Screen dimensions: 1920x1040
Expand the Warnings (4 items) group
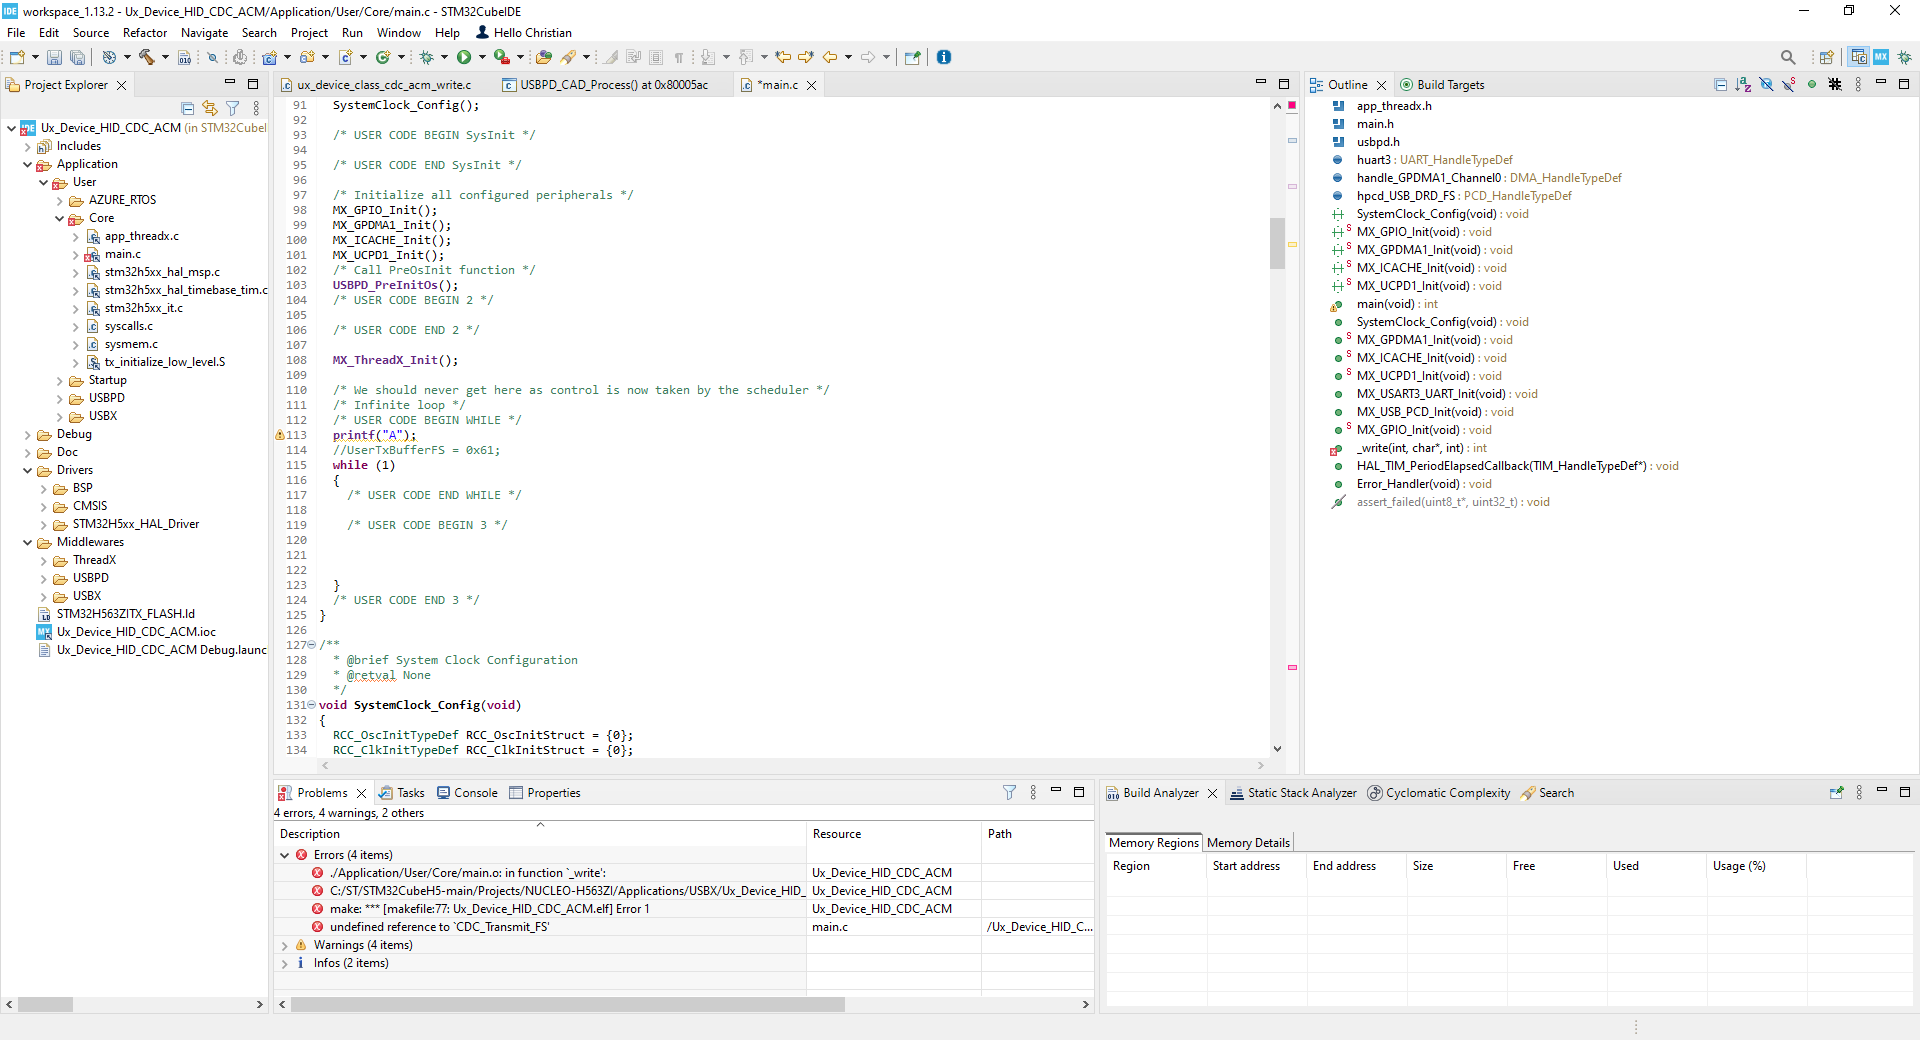click(285, 945)
